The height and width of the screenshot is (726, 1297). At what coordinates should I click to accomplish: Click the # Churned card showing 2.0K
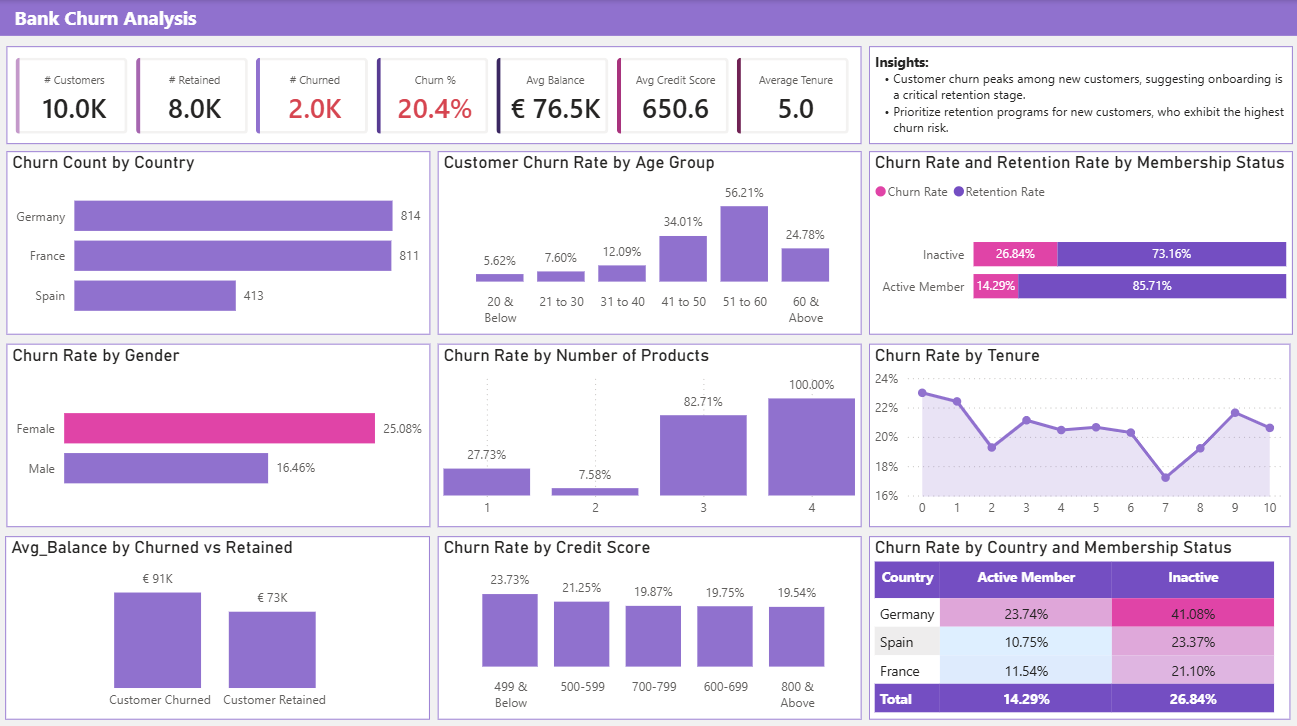click(313, 96)
